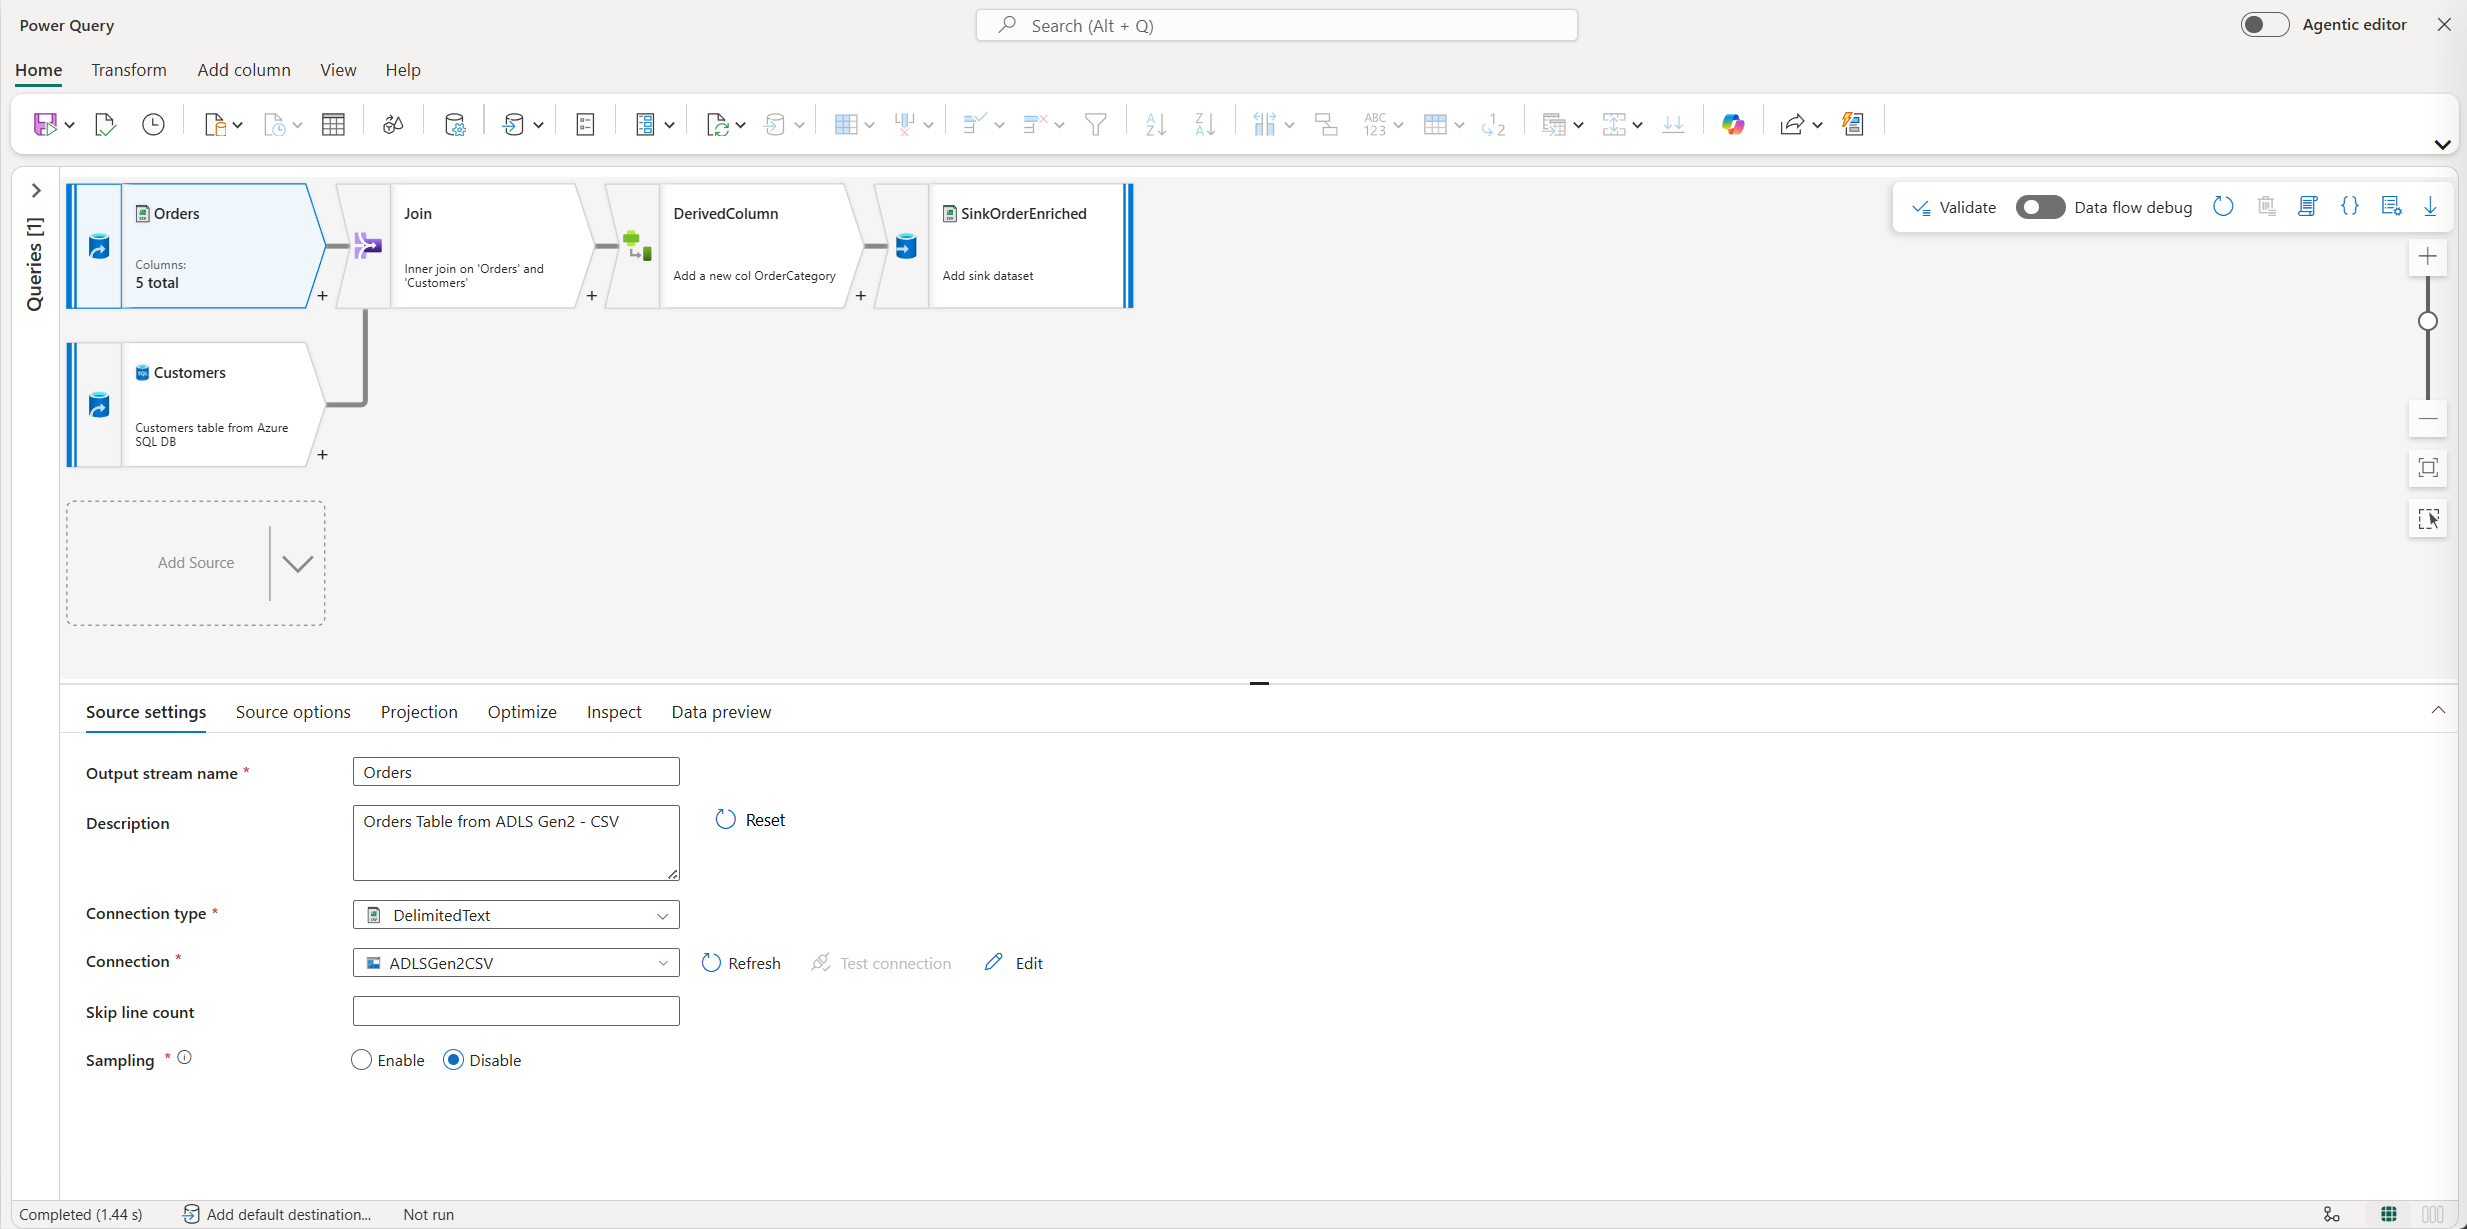Open the refresh history clock icon

(153, 124)
